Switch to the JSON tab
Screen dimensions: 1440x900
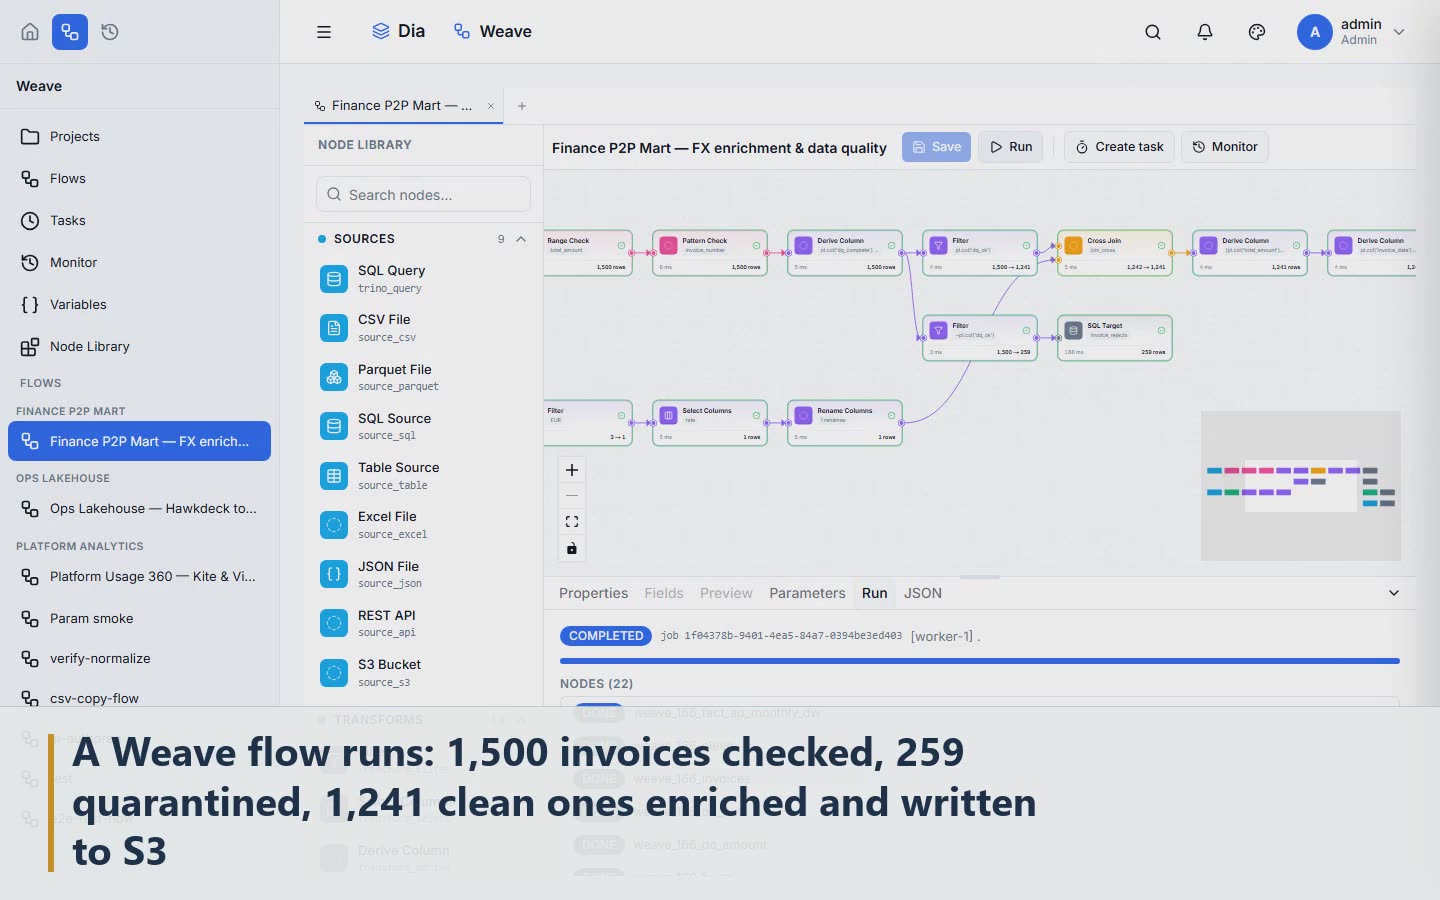coord(923,593)
